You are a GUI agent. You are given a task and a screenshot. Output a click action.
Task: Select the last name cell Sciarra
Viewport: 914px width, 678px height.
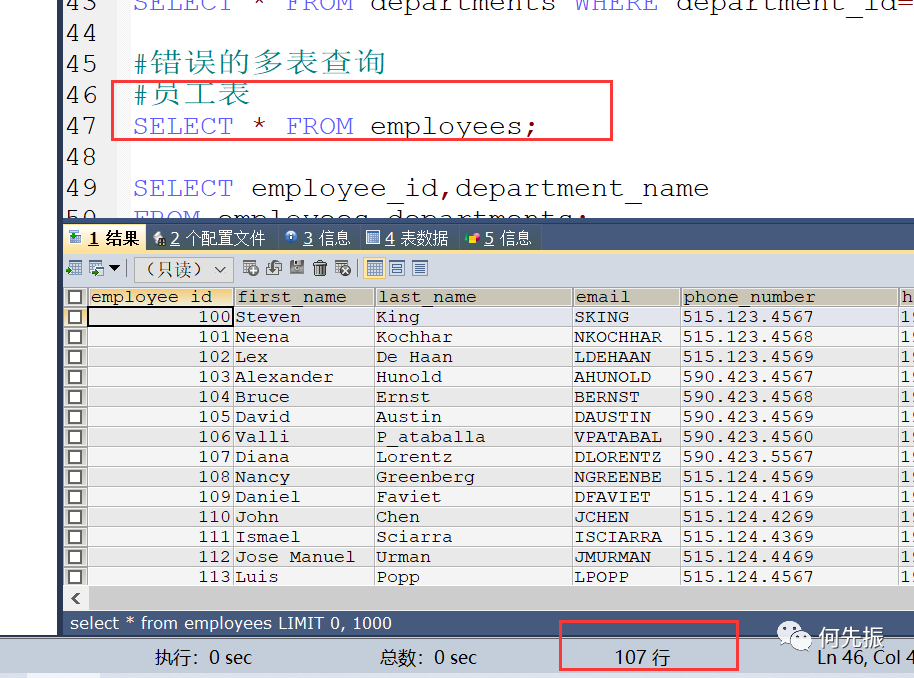pos(473,536)
